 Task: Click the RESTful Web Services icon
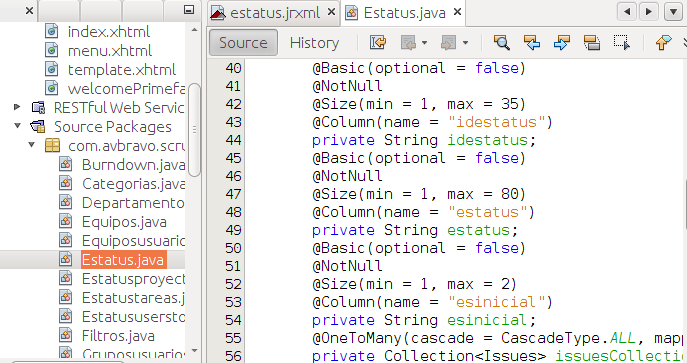click(38, 108)
